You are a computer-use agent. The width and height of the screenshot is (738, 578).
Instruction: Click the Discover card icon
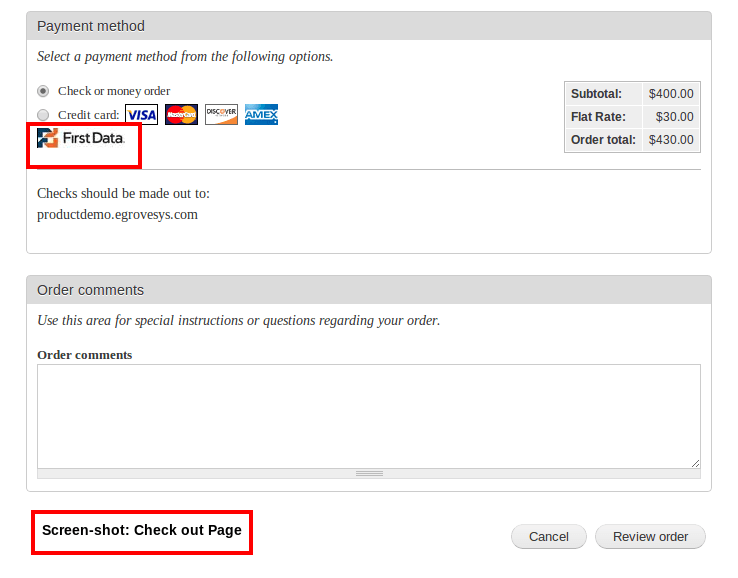pyautogui.click(x=221, y=115)
